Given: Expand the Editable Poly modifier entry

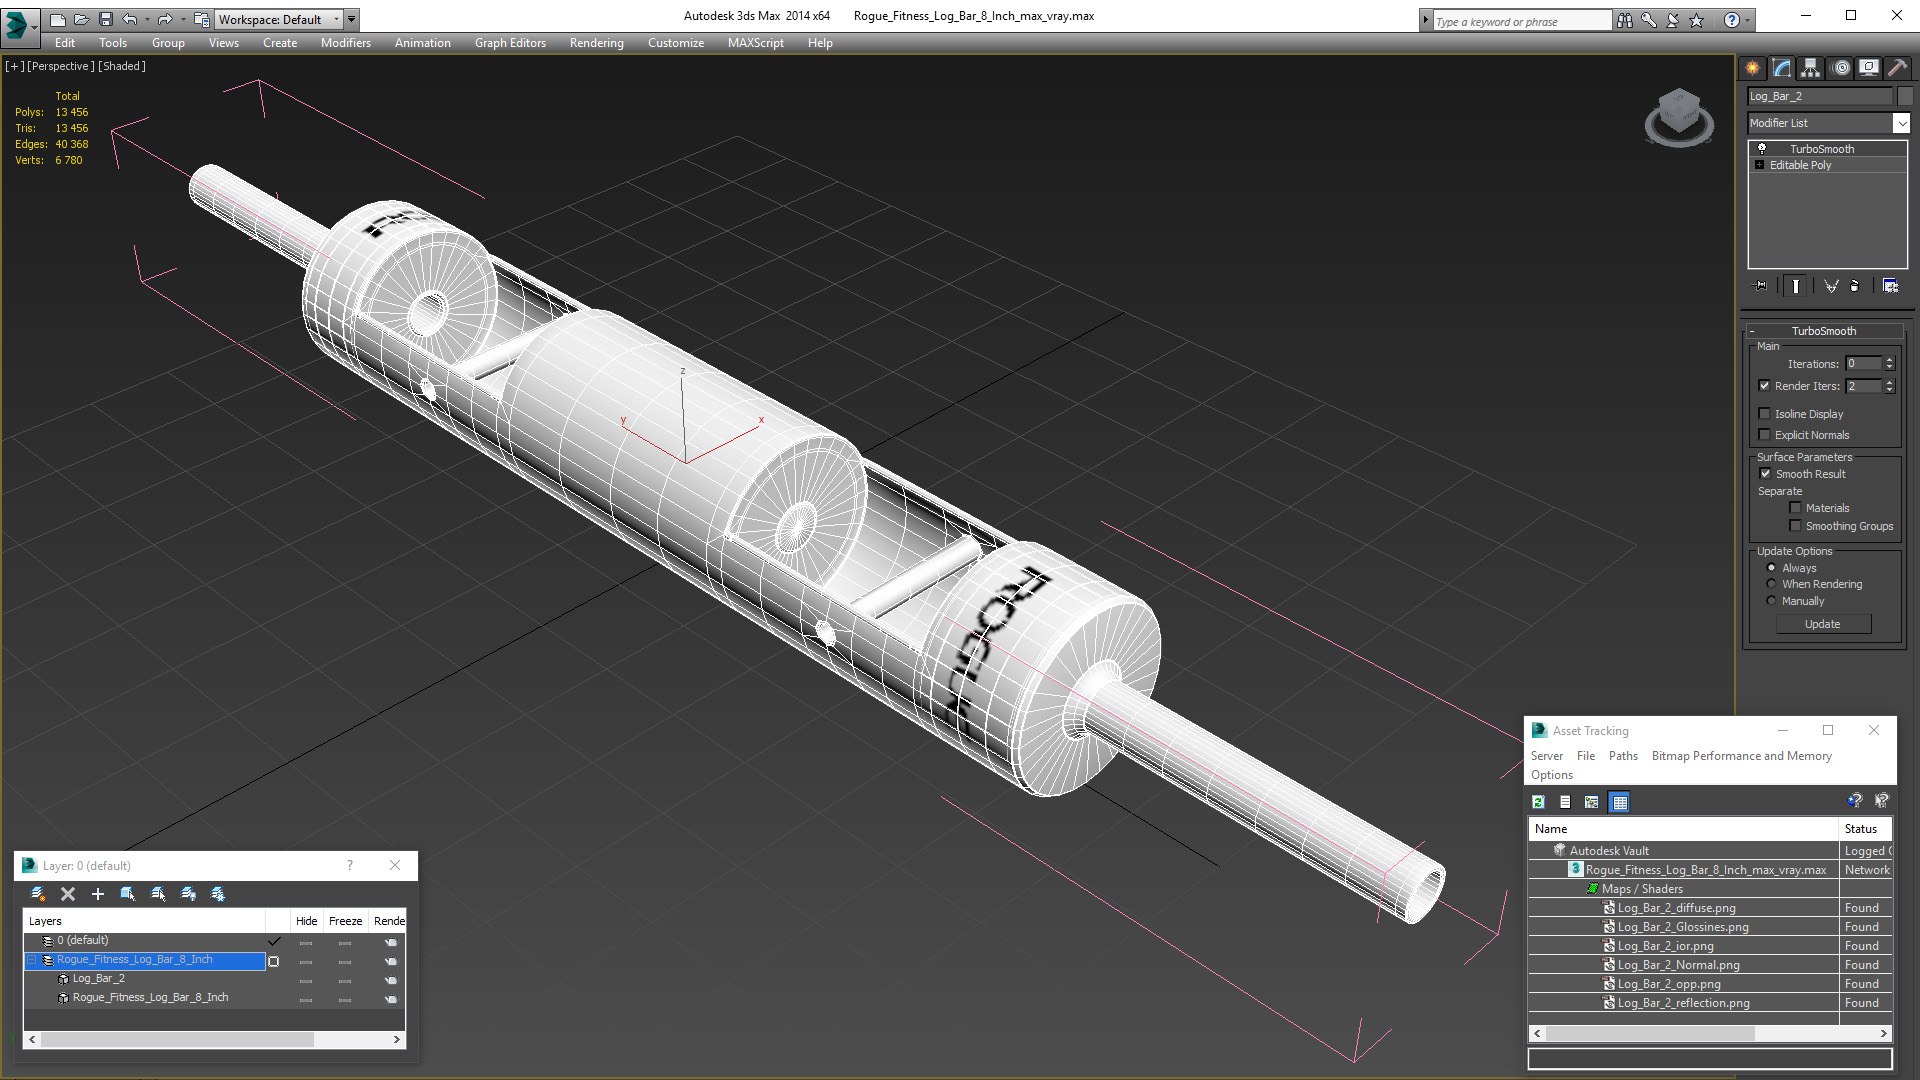Looking at the screenshot, I should 1760,165.
